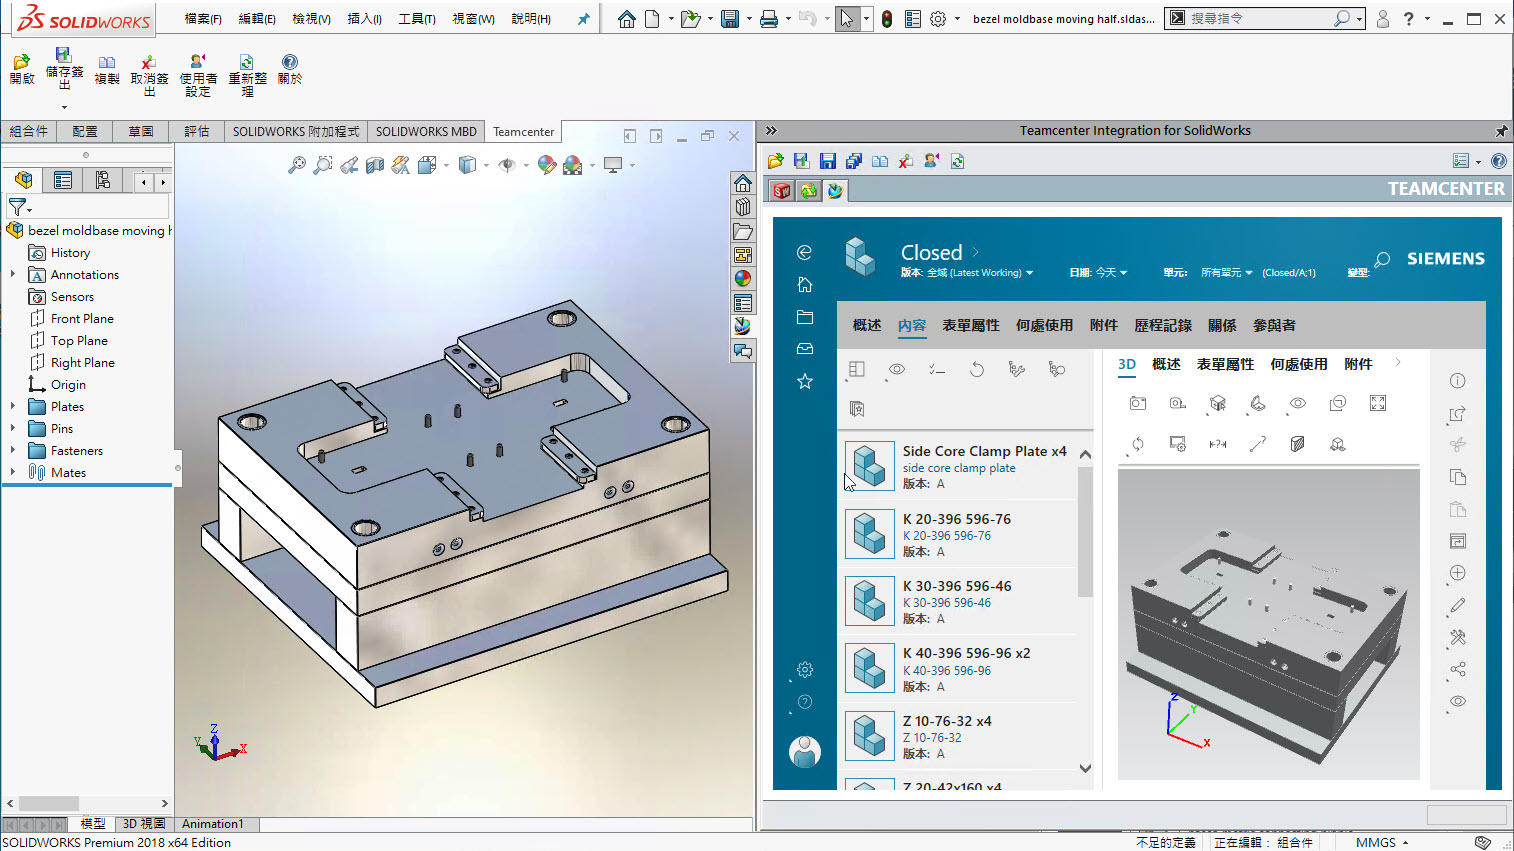Open Design Library in task pane

pyautogui.click(x=743, y=207)
